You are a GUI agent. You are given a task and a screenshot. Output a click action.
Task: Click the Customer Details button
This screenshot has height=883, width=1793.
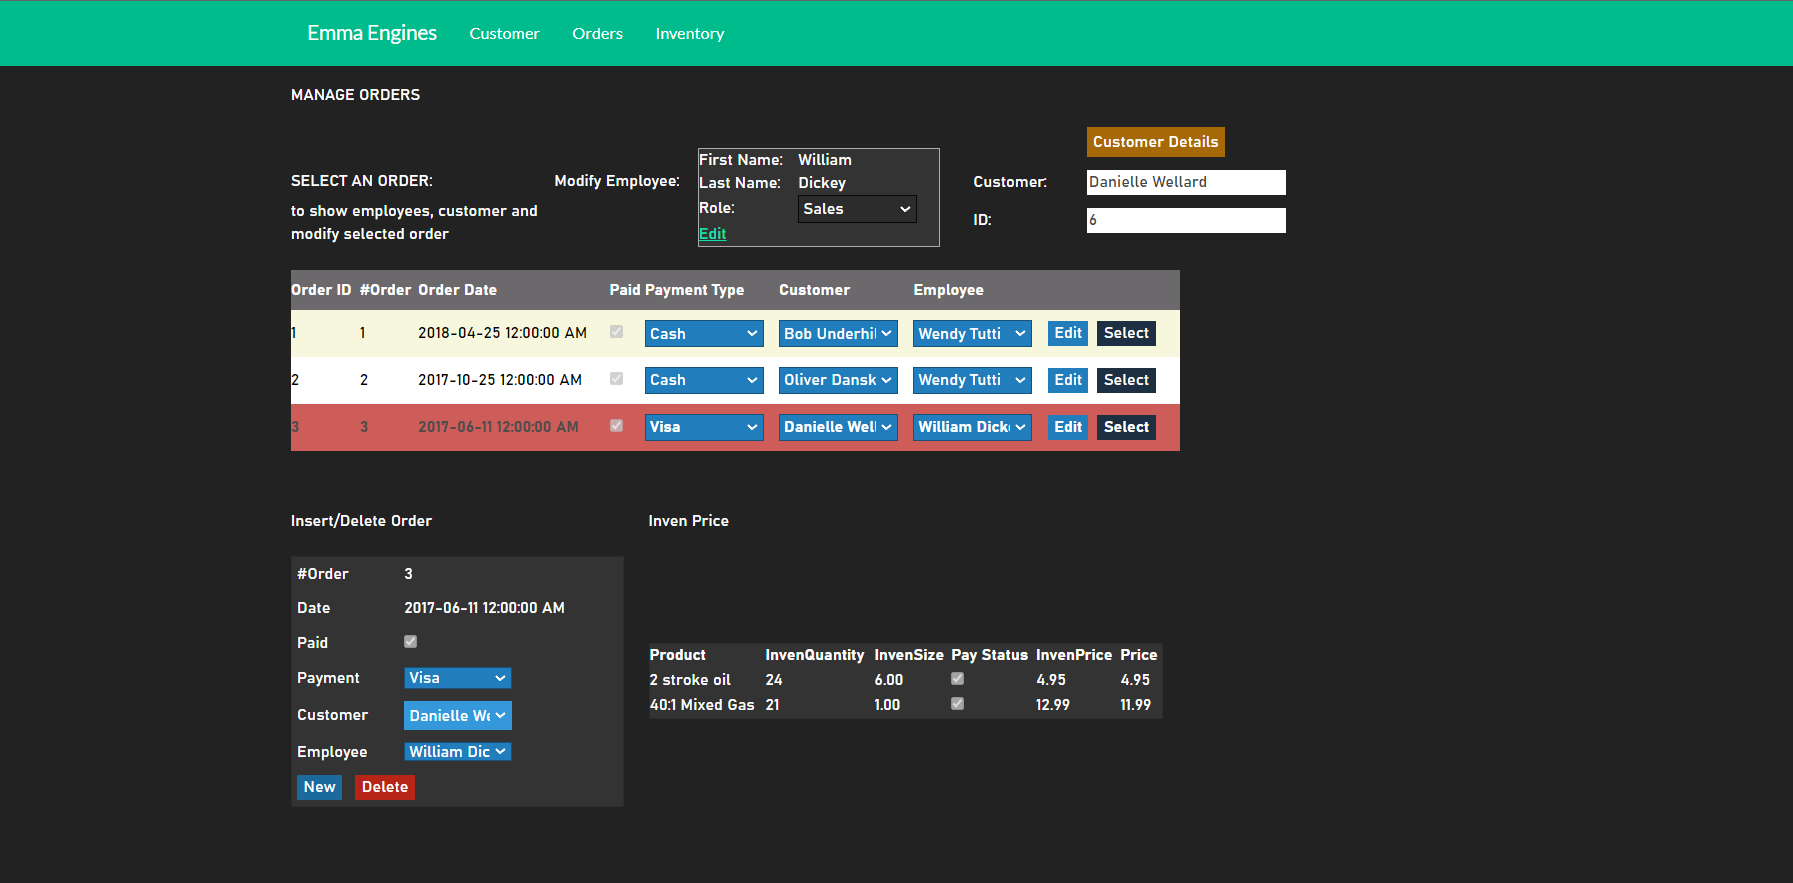point(1155,142)
